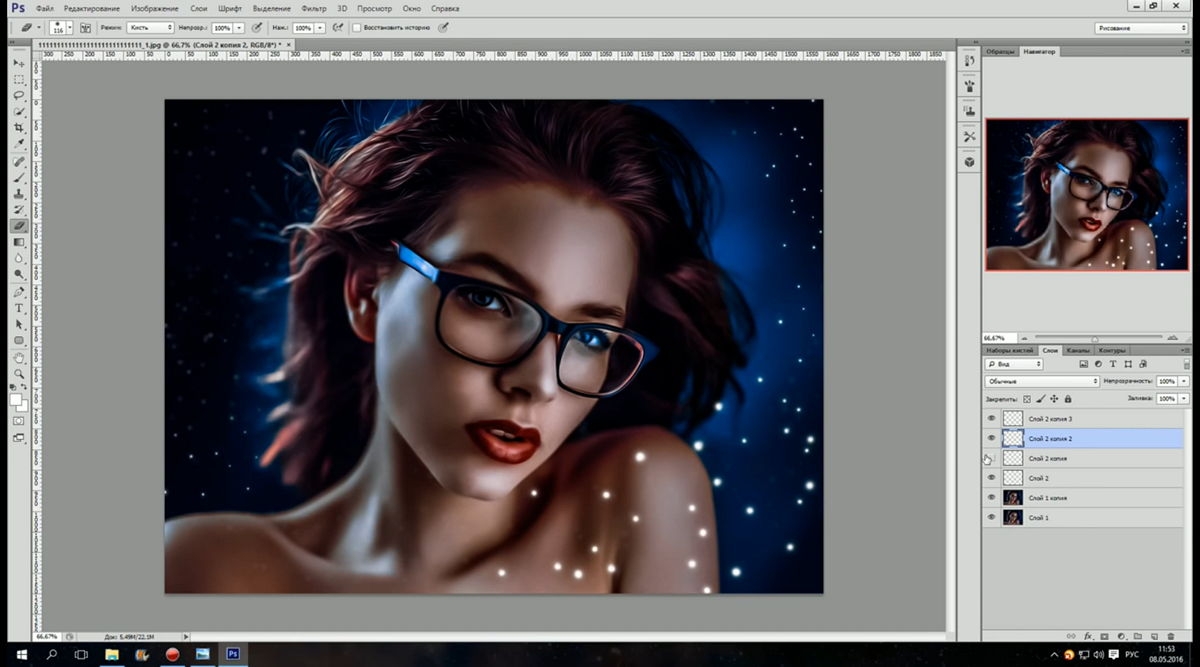Open the flow 'Наж.' slider arrow
The width and height of the screenshot is (1200, 667).
320,28
